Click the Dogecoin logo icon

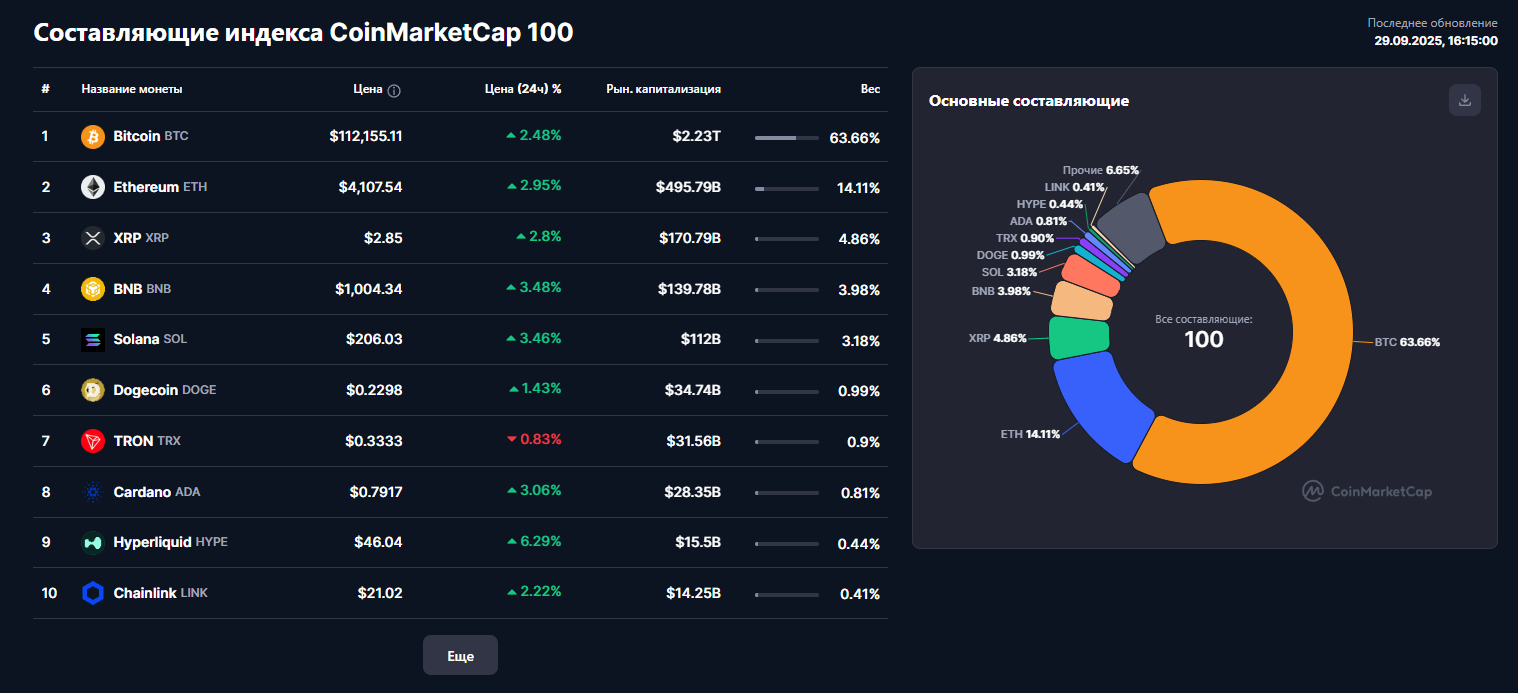[93, 390]
